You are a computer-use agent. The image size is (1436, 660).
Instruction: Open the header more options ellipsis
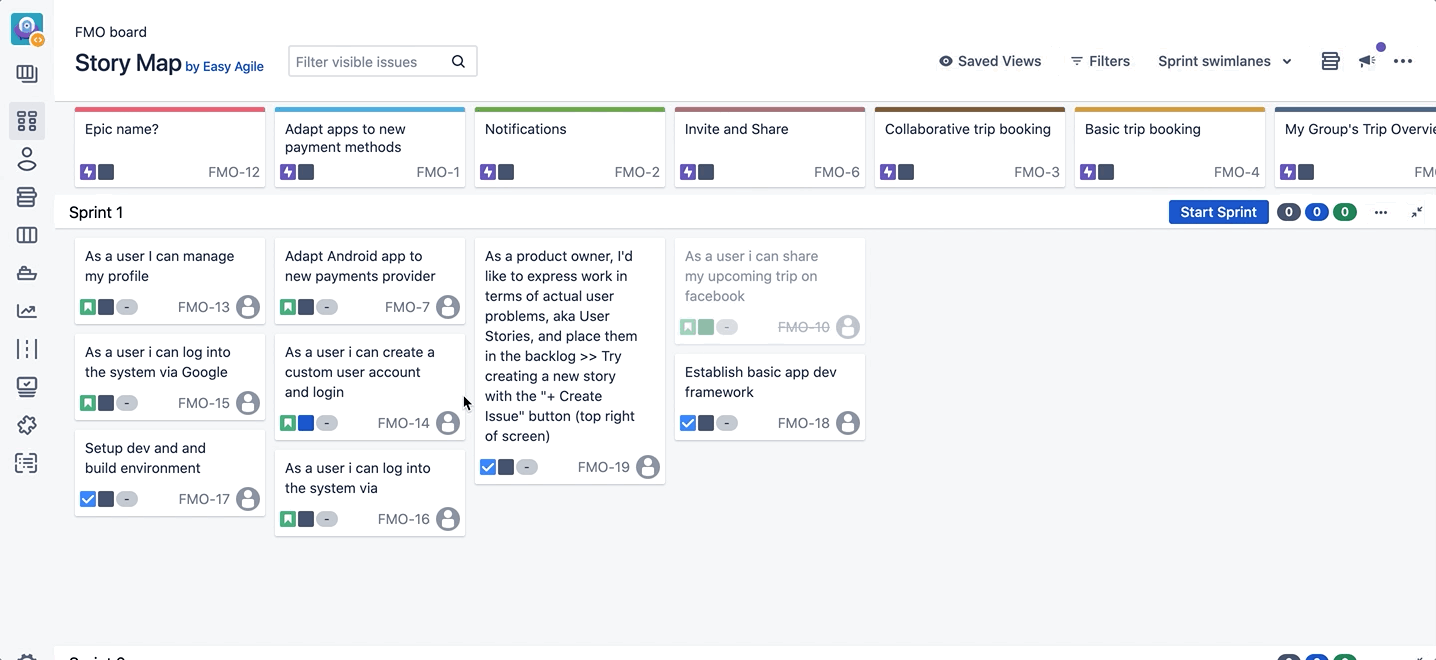[1403, 61]
